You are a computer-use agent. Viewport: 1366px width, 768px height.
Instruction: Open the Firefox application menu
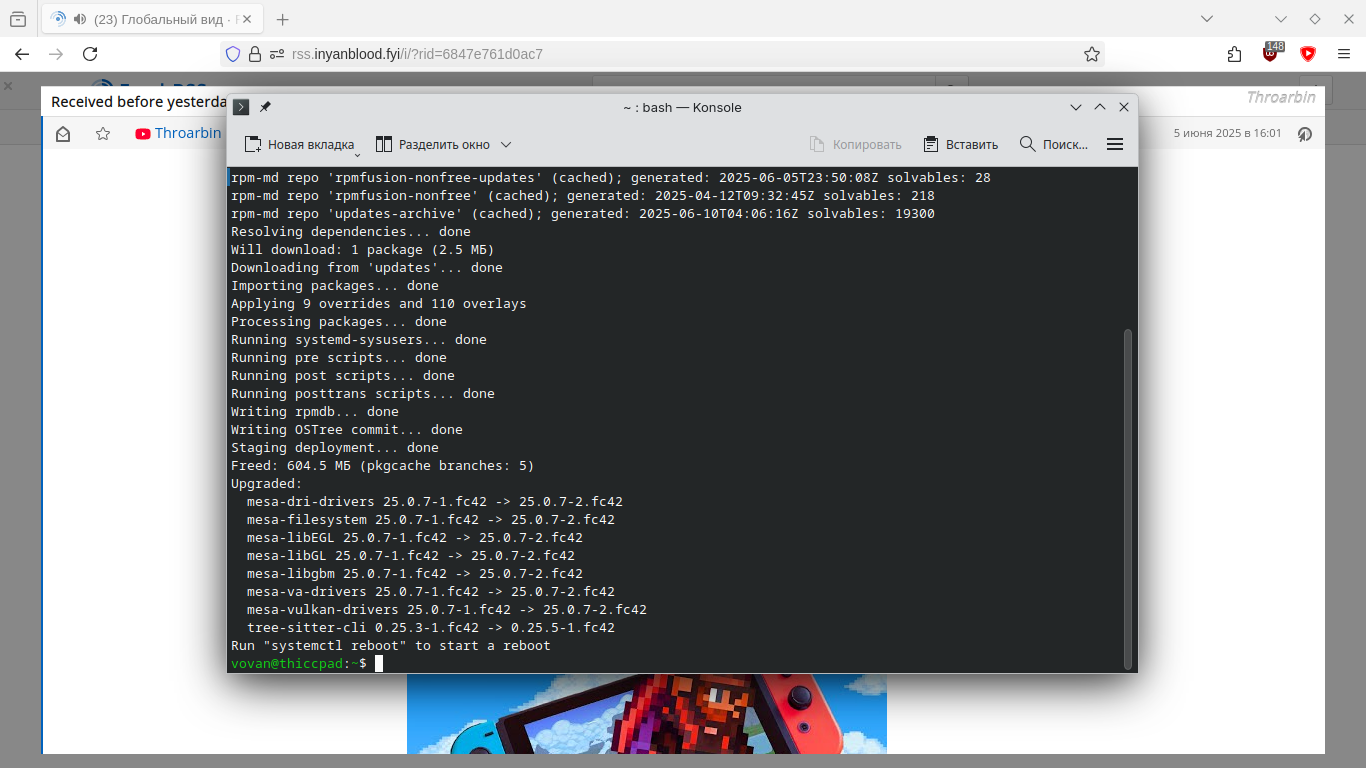(1344, 54)
